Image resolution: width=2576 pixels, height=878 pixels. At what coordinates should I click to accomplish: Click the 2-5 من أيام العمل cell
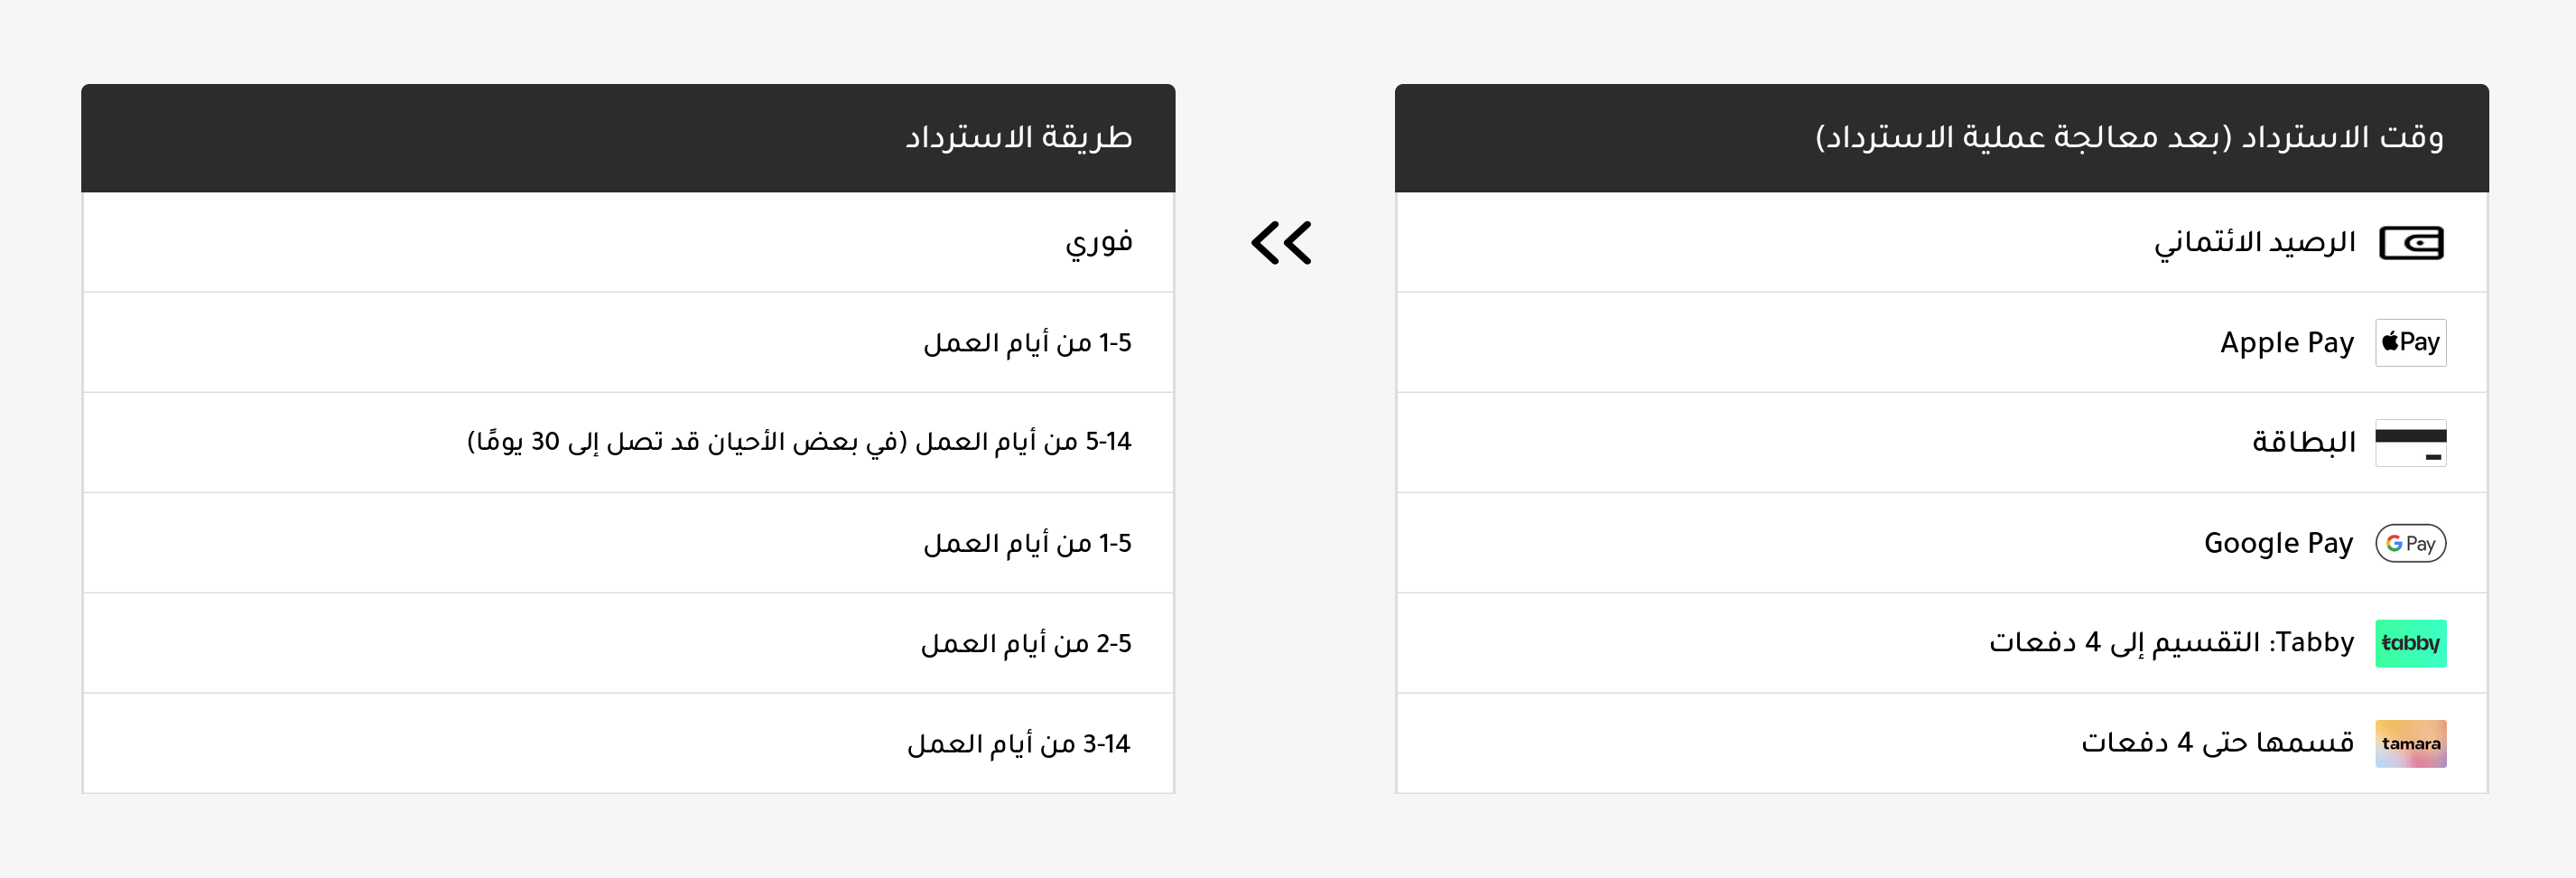click(x=628, y=643)
